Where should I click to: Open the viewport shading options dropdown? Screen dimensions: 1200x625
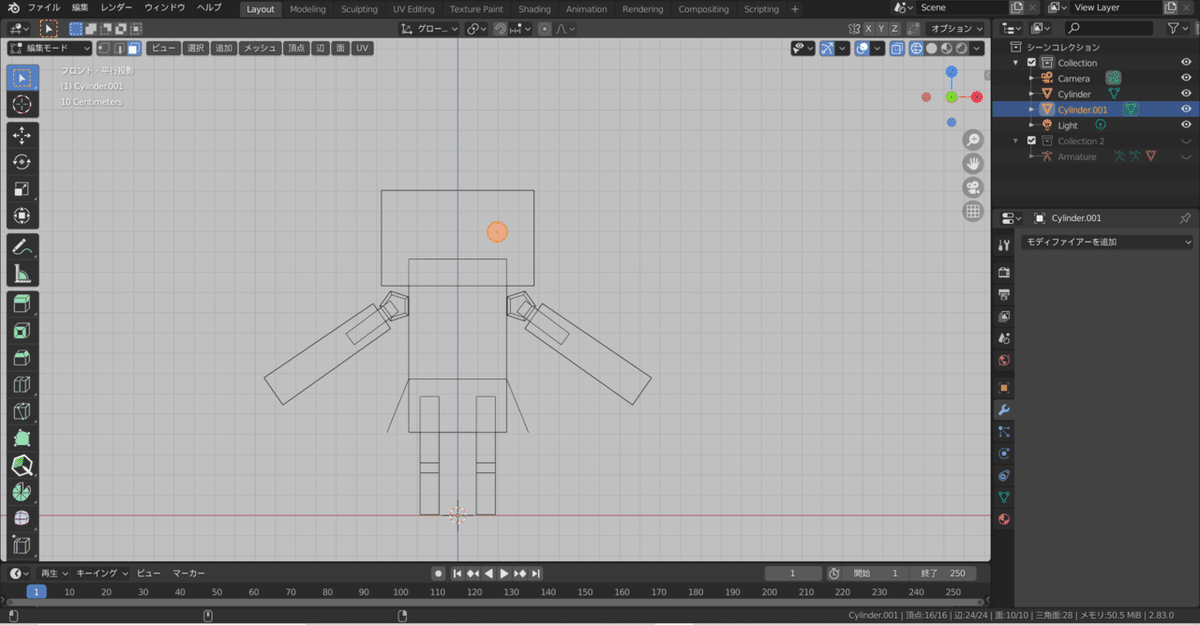coord(978,48)
